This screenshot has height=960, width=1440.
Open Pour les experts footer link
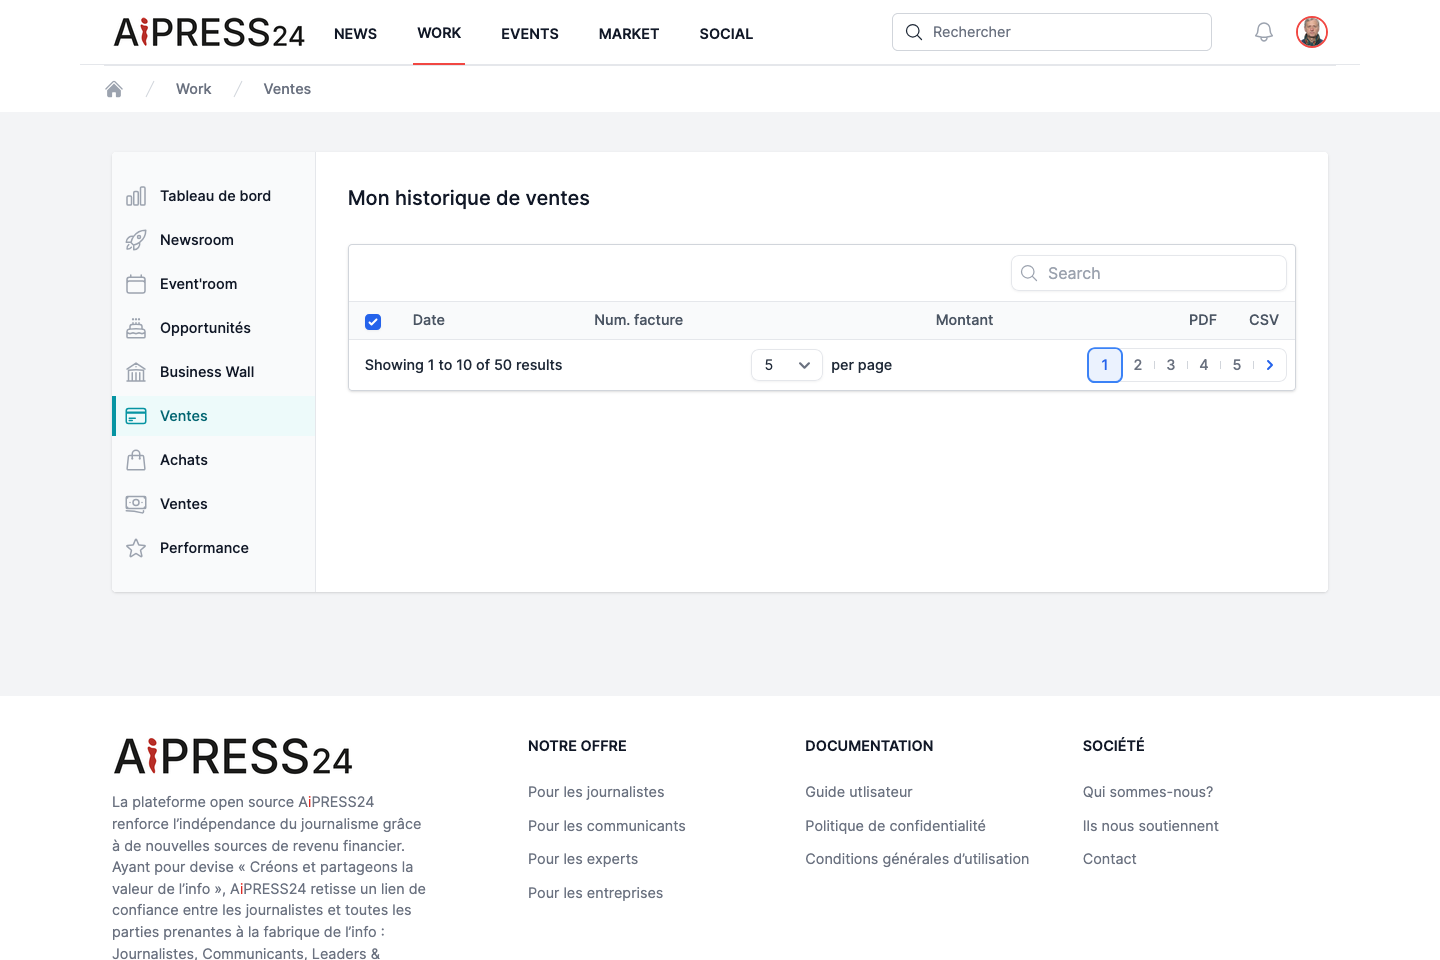point(583,859)
